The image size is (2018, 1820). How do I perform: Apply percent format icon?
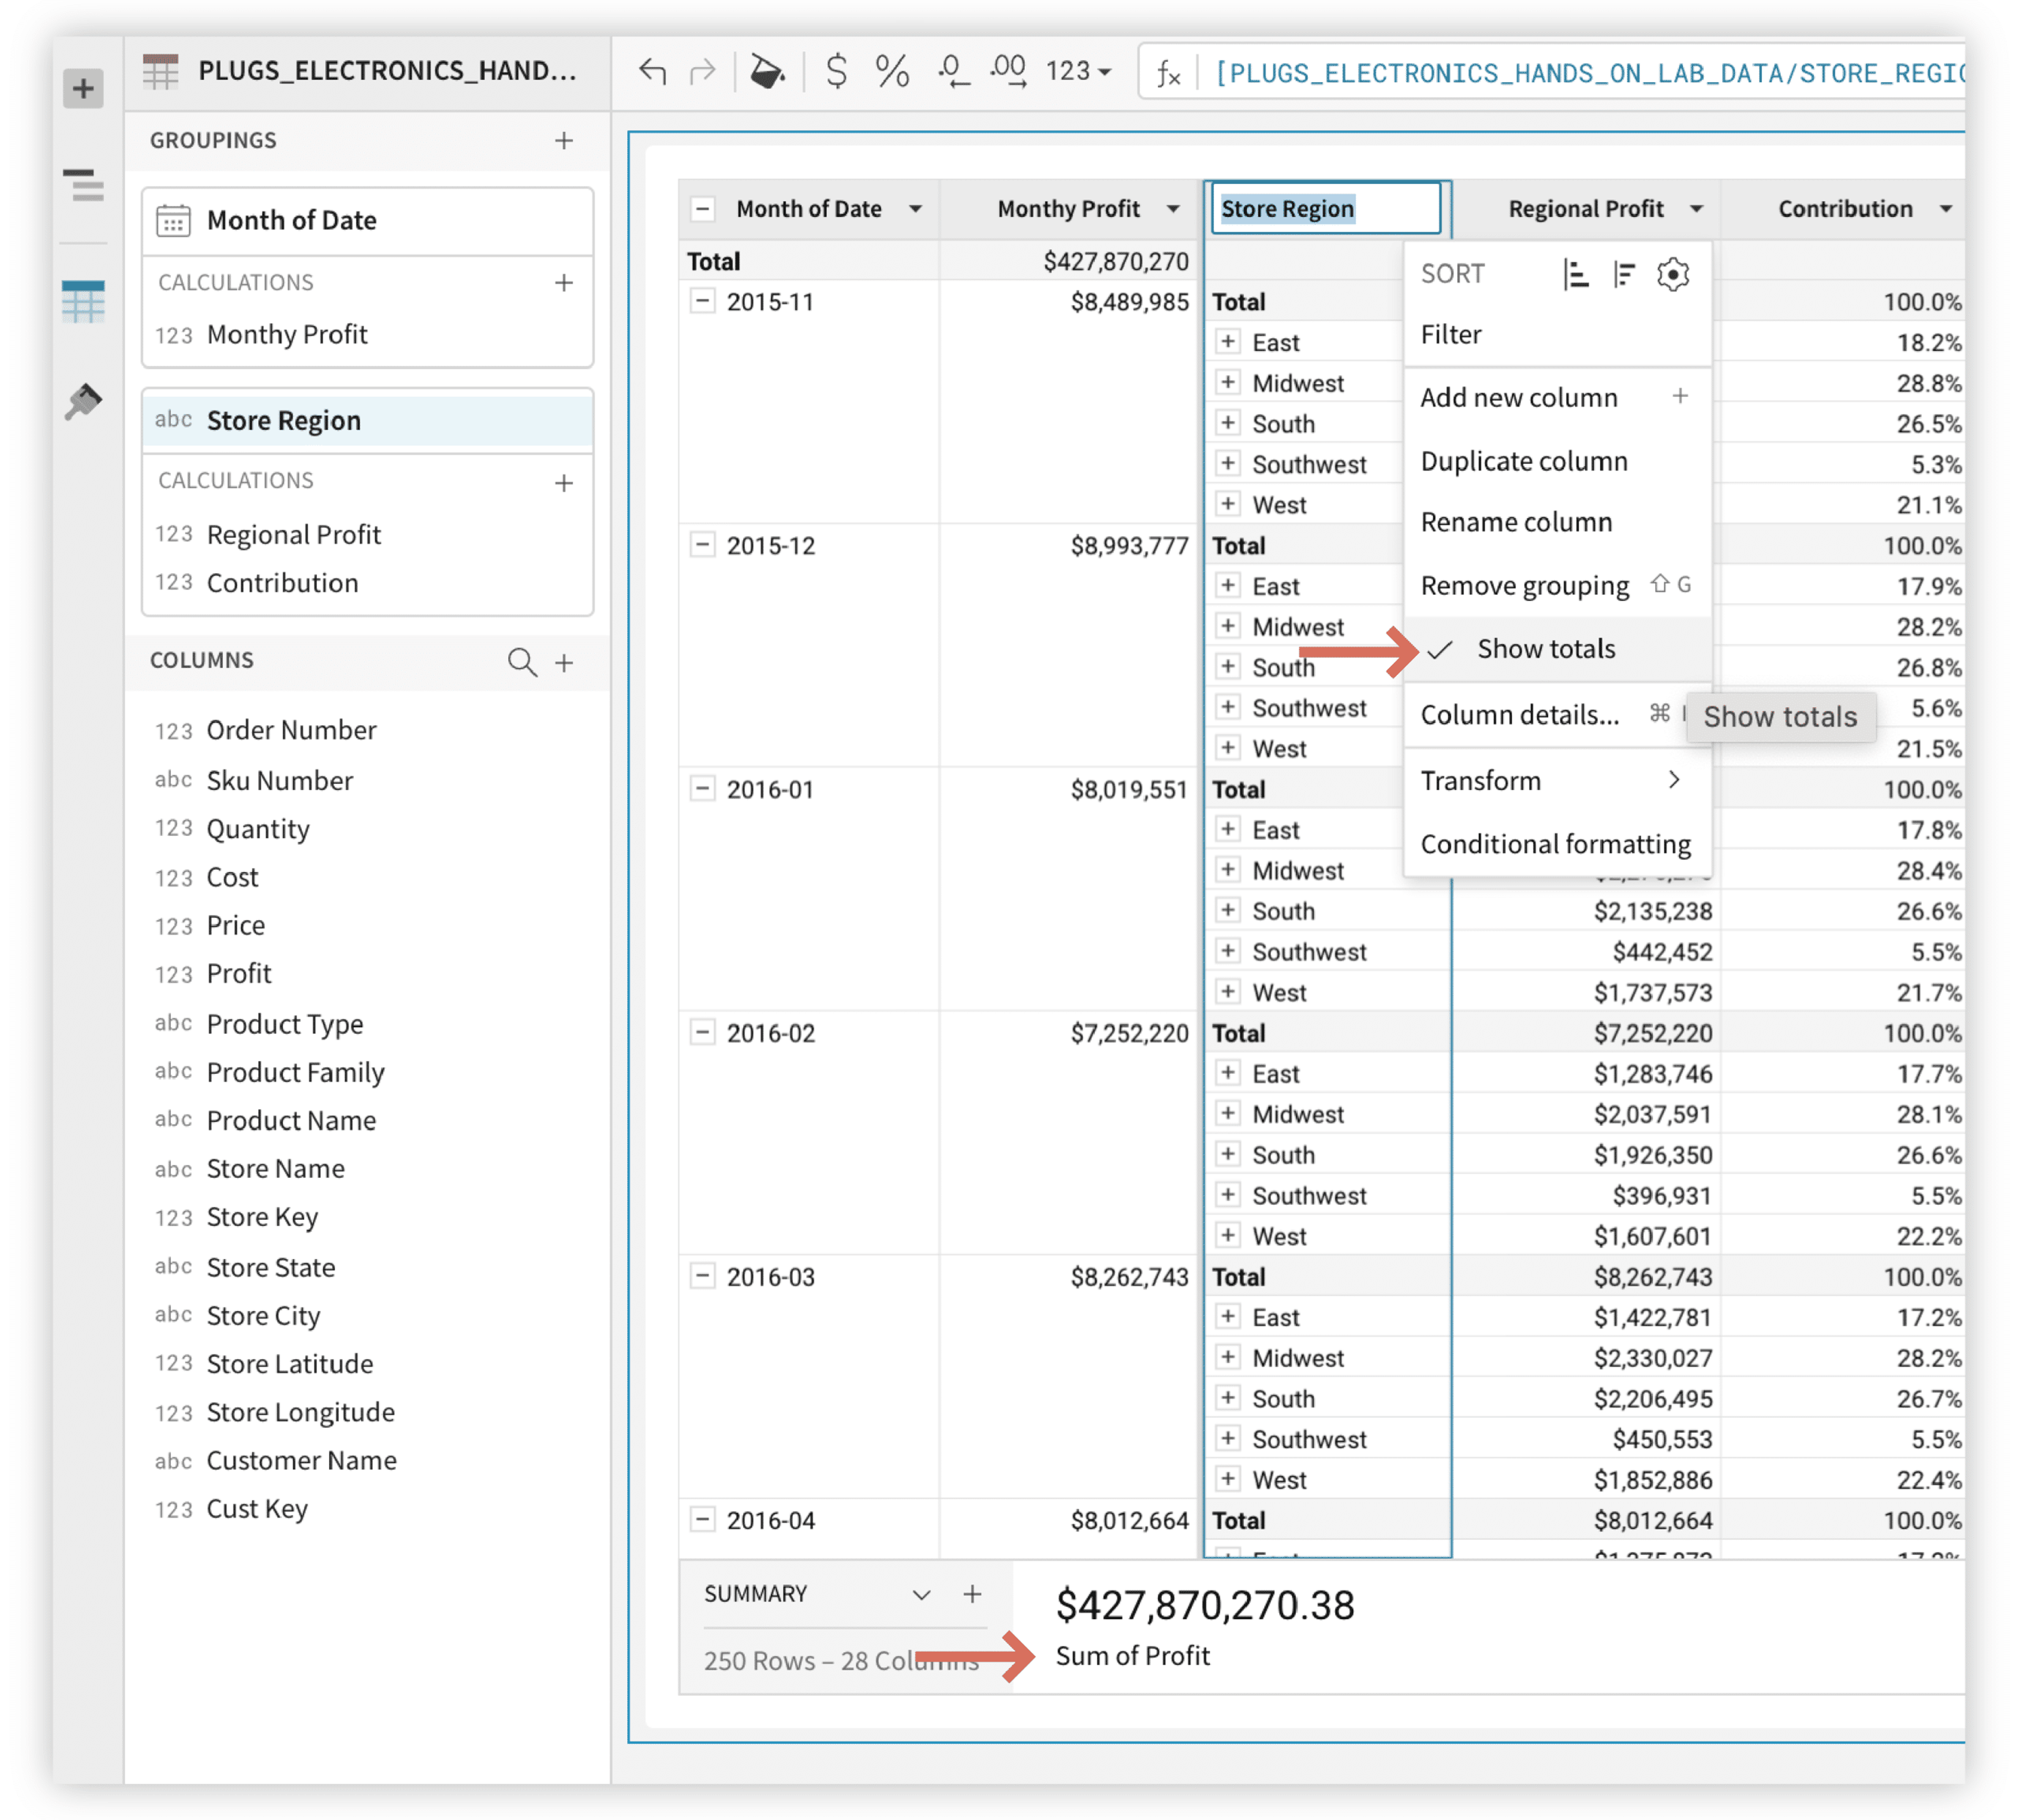892,71
